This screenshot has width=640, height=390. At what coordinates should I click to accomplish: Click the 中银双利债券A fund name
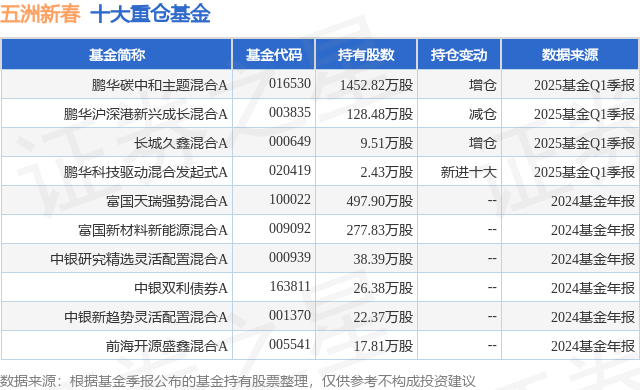pyautogui.click(x=181, y=288)
